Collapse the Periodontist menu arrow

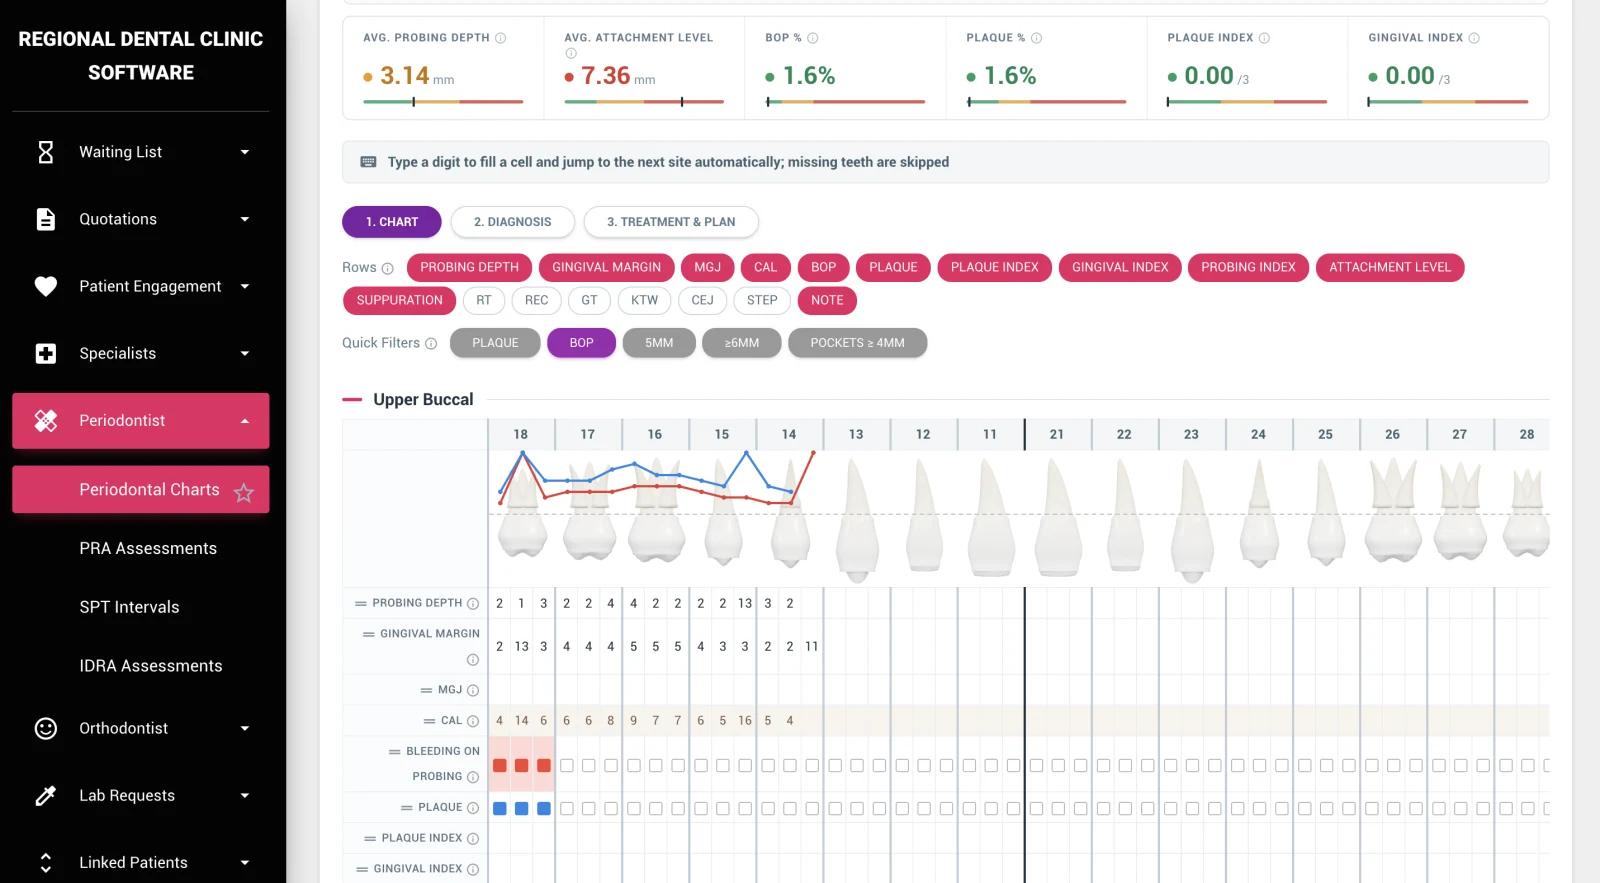click(245, 421)
